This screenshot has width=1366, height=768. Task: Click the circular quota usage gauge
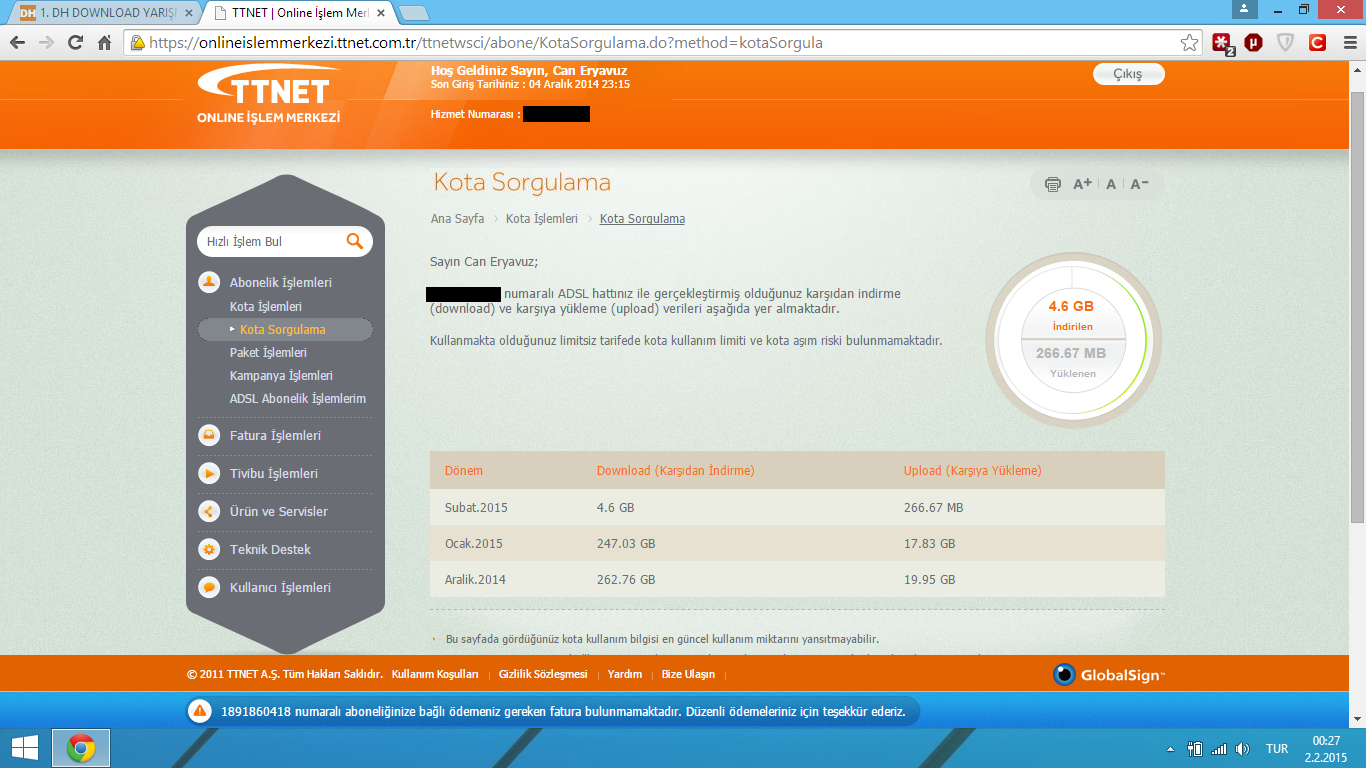pos(1073,340)
